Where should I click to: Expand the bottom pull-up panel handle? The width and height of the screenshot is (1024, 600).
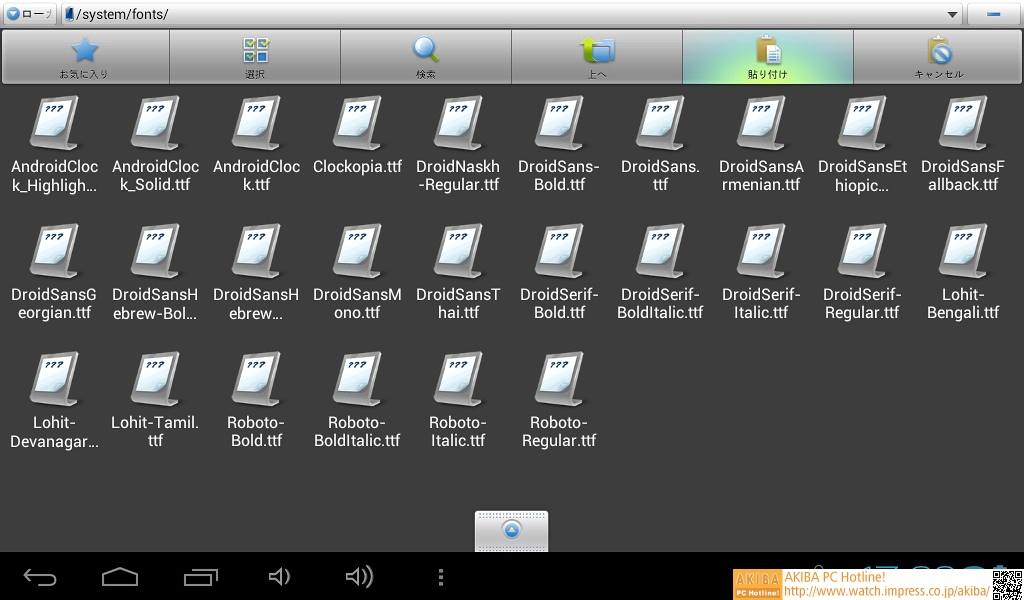511,531
